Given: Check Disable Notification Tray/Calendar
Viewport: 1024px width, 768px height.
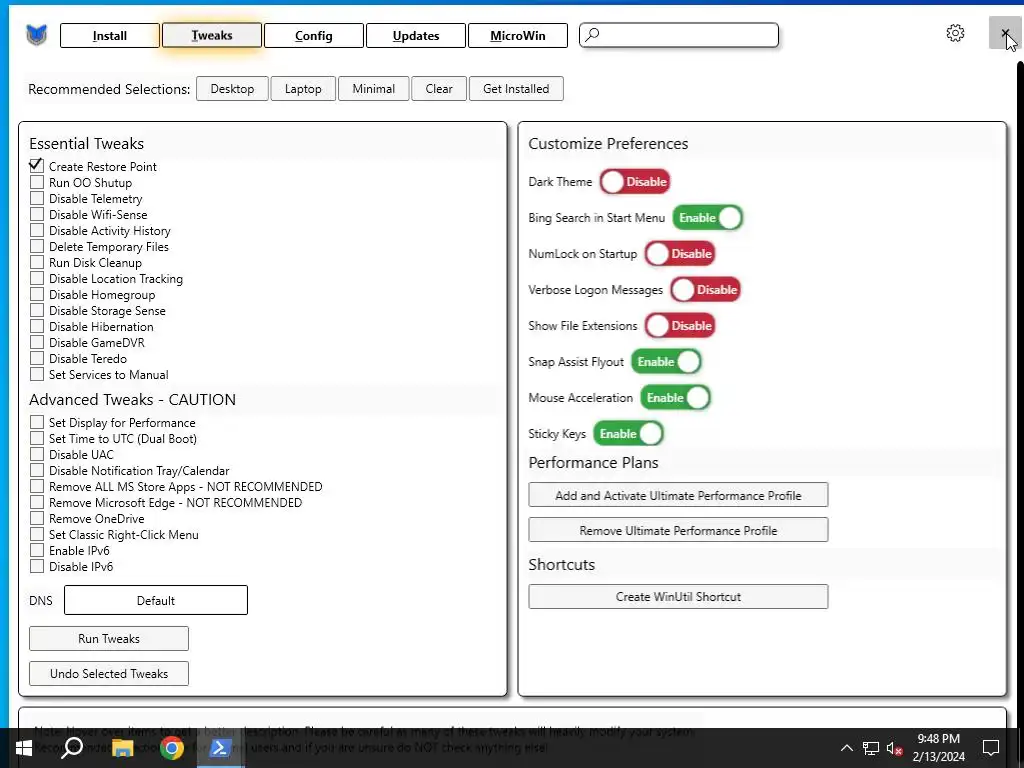Looking at the screenshot, I should (x=37, y=470).
